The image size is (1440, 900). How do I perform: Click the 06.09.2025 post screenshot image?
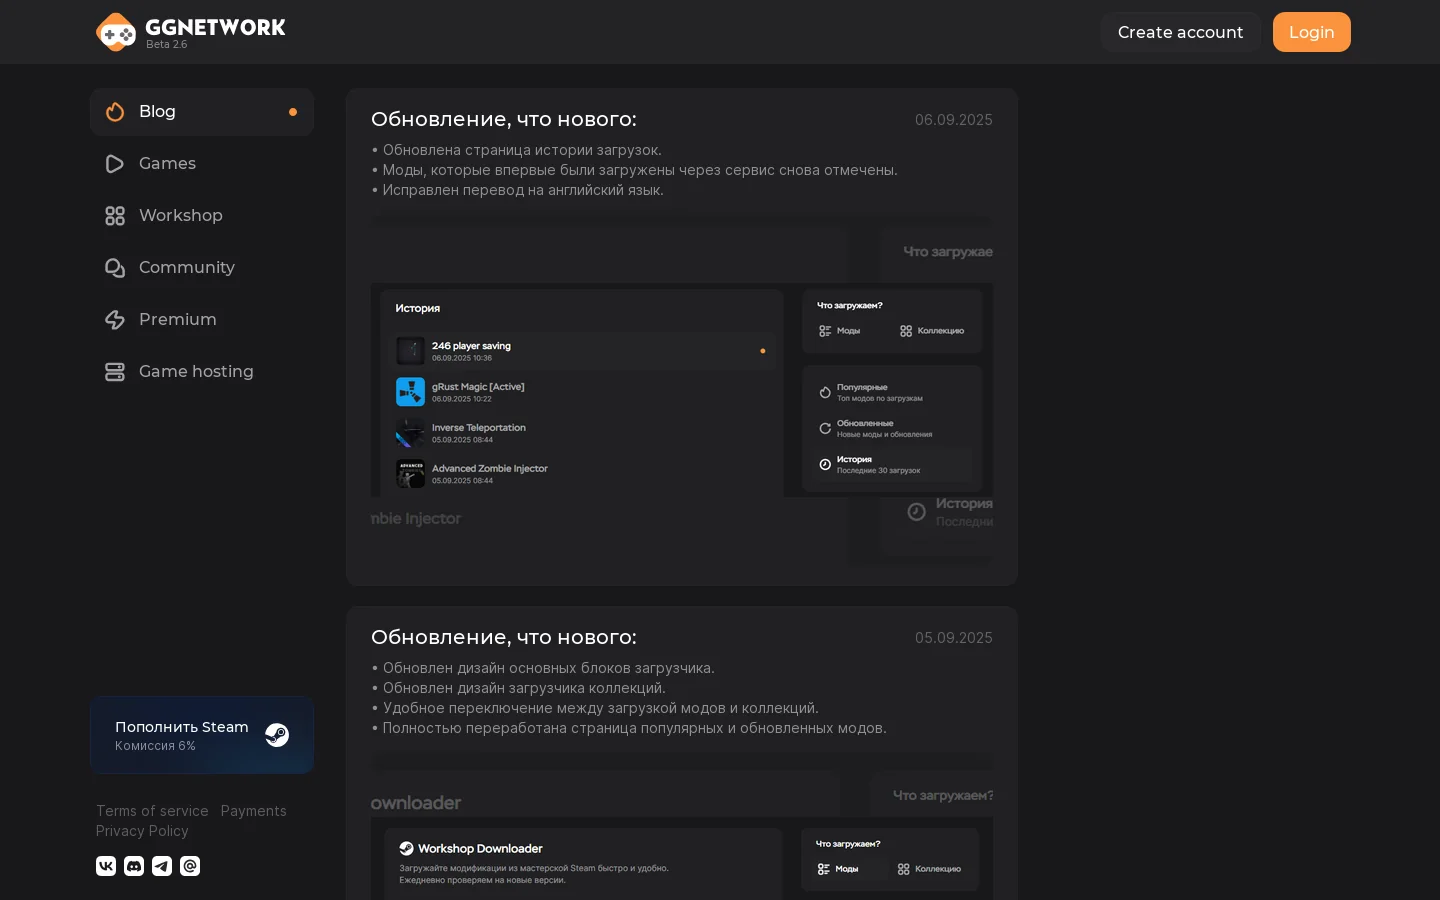(682, 392)
